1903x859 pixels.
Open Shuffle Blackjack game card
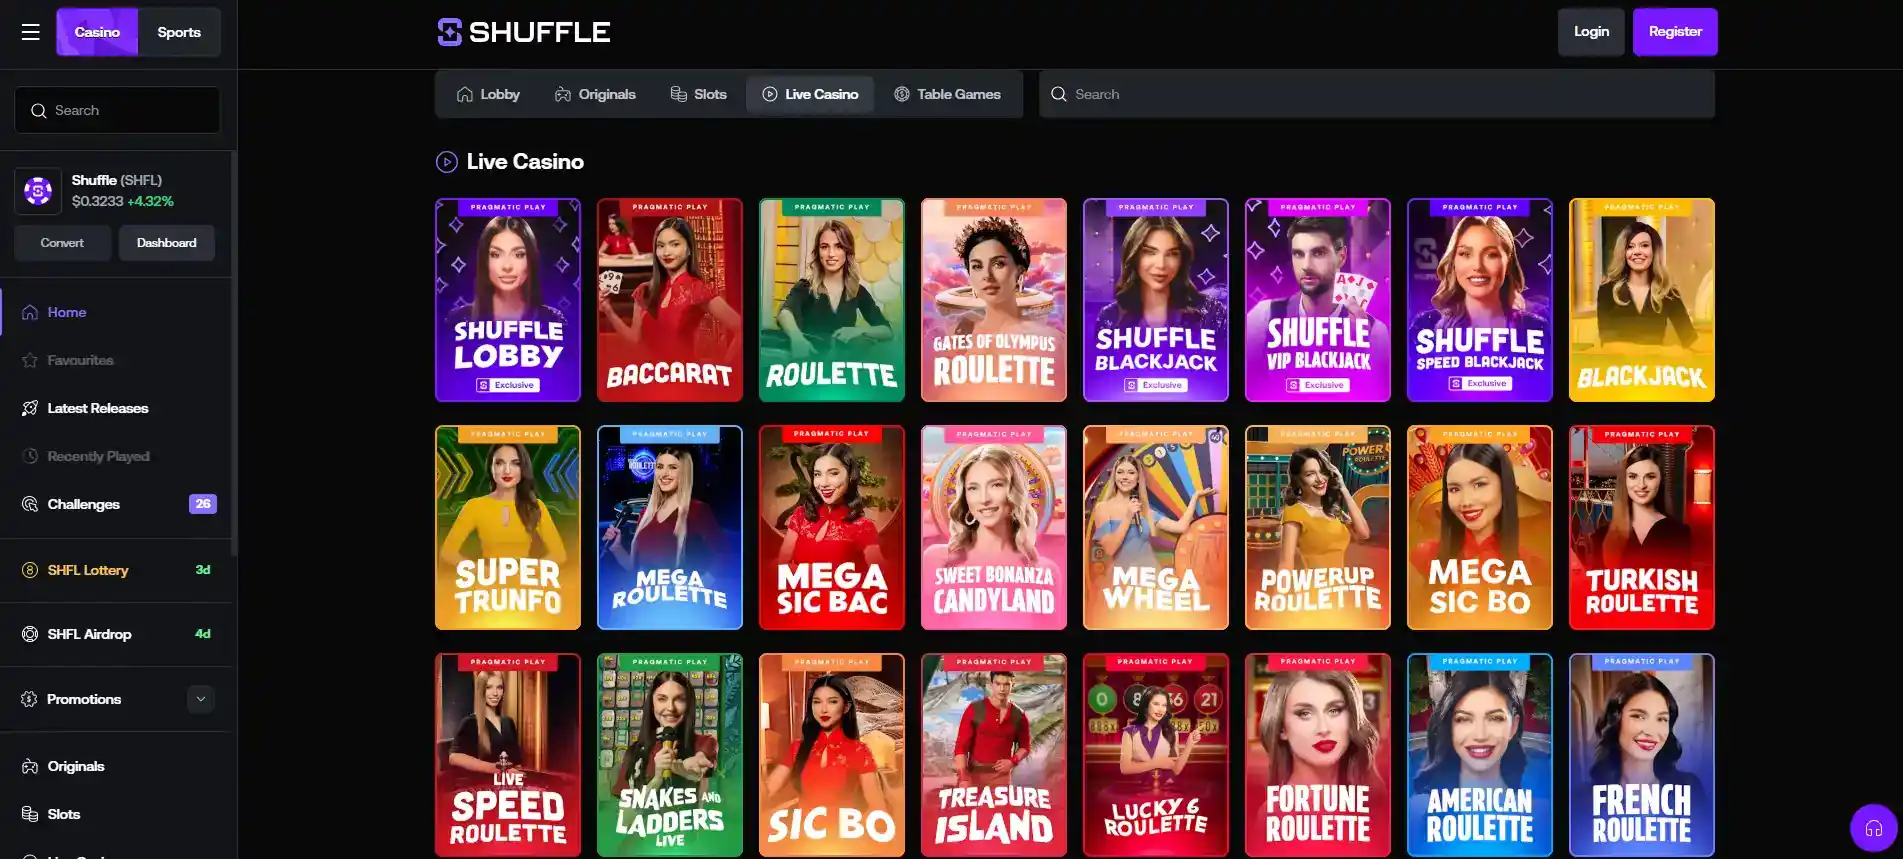point(1156,300)
